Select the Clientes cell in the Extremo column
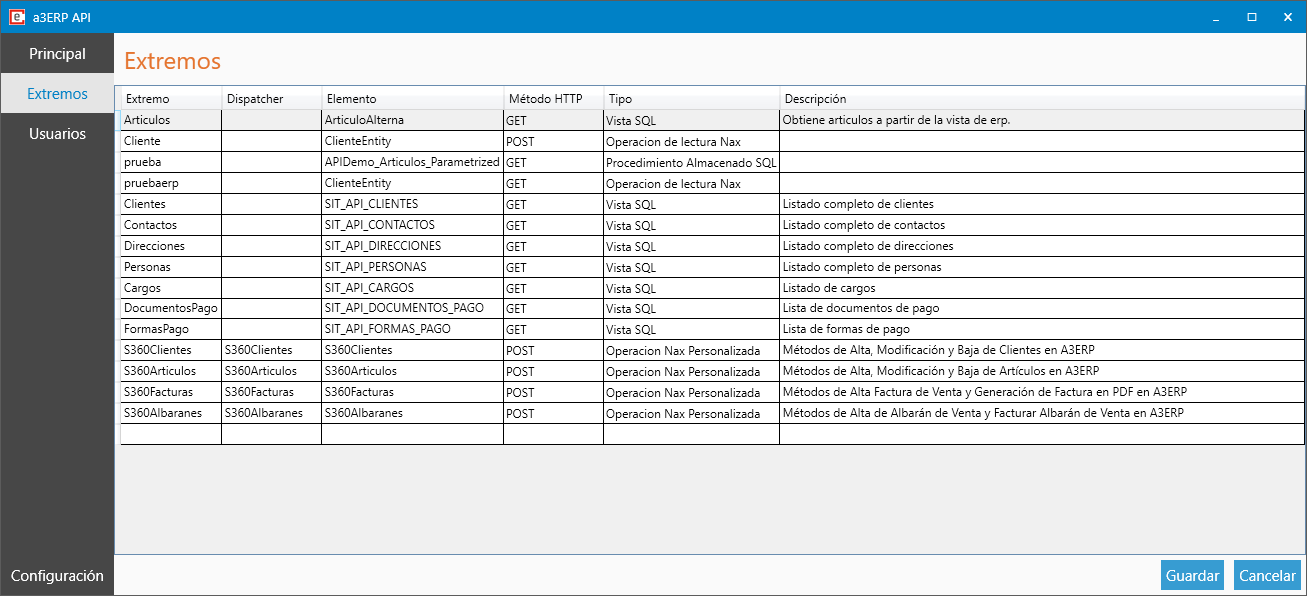1307x596 pixels. tap(171, 204)
